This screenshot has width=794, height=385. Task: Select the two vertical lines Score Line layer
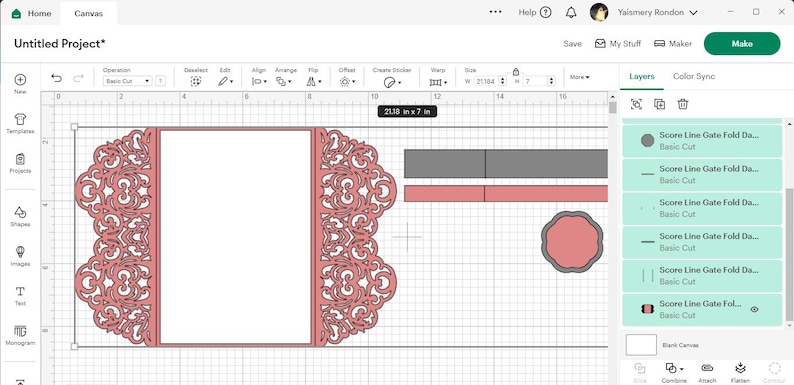tap(702, 276)
